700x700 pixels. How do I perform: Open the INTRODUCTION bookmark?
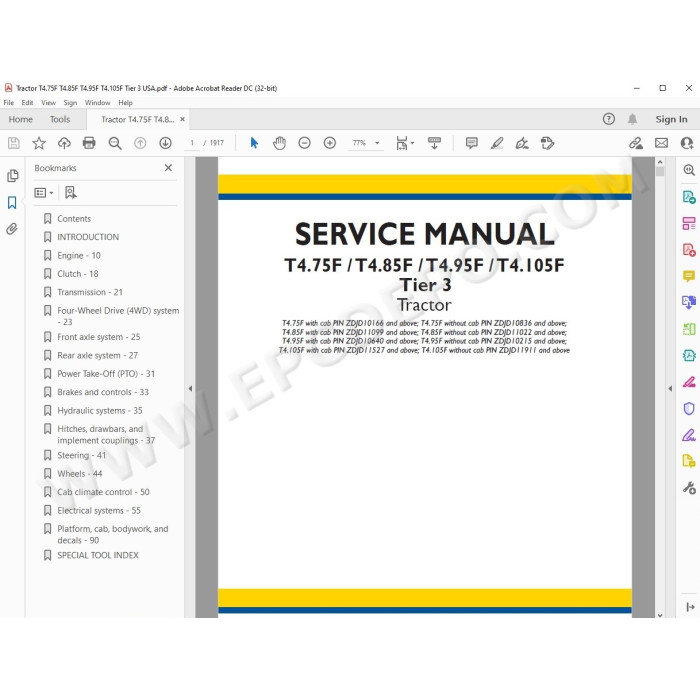pos(88,237)
